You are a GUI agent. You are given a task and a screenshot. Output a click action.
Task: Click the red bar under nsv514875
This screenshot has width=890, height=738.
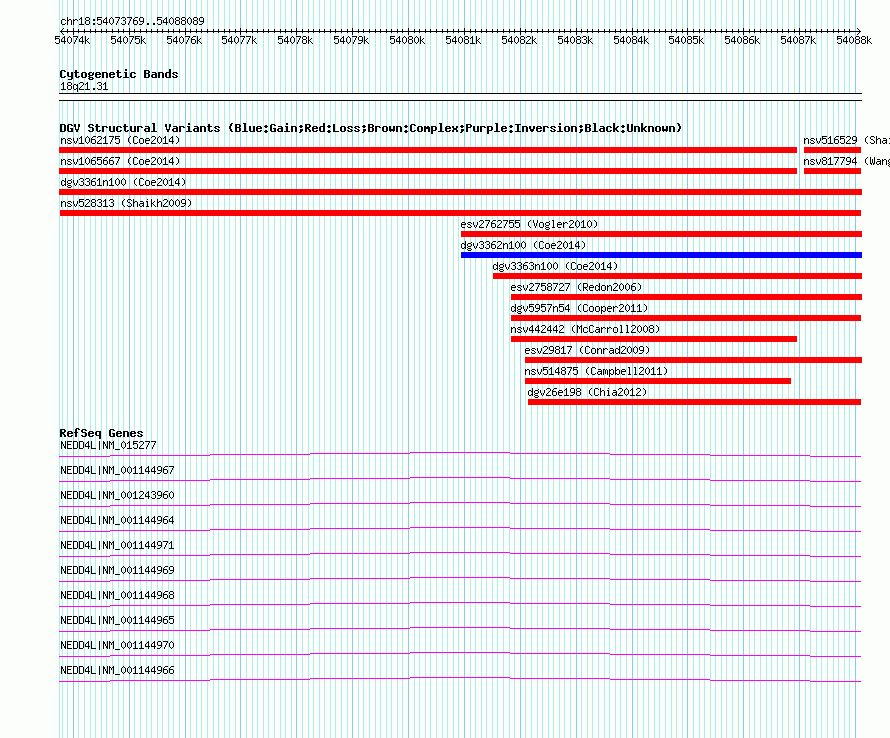658,381
